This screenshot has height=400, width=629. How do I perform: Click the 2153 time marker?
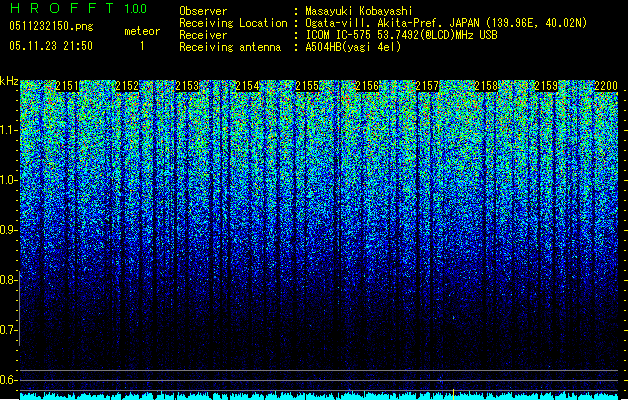coord(187,86)
